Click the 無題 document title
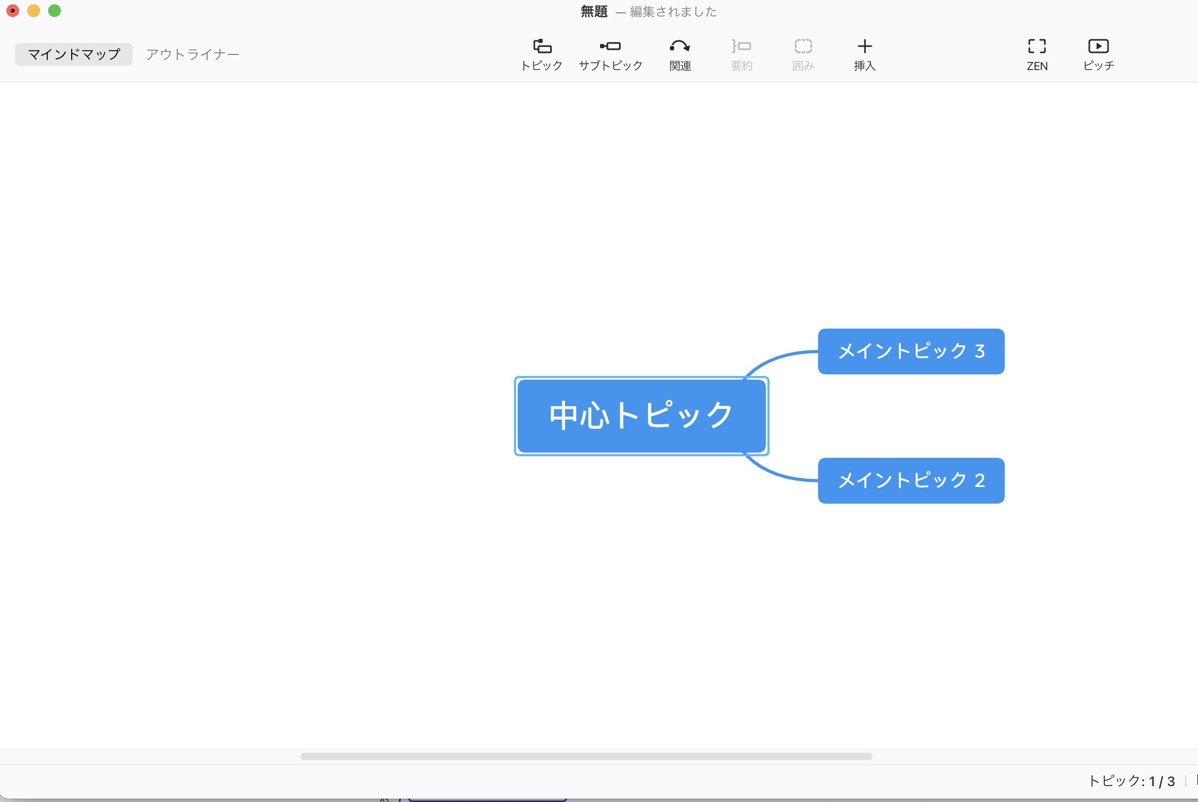This screenshot has width=1198, height=802. tap(594, 11)
